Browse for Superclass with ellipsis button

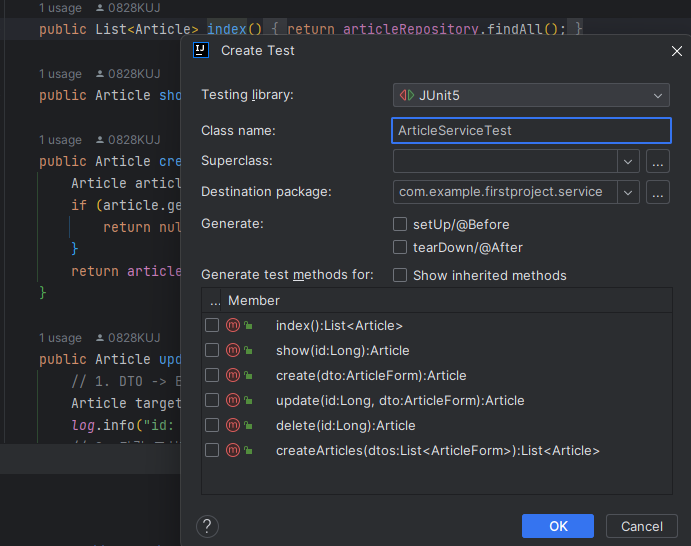(658, 161)
